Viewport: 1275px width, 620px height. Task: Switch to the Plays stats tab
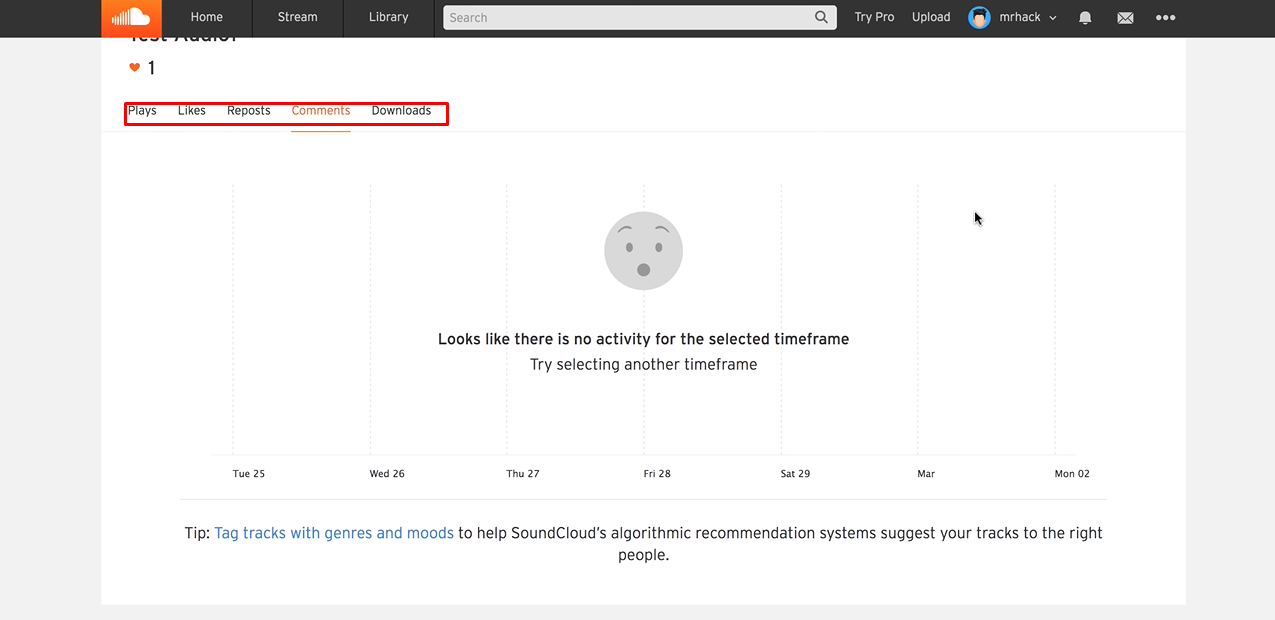coord(142,110)
